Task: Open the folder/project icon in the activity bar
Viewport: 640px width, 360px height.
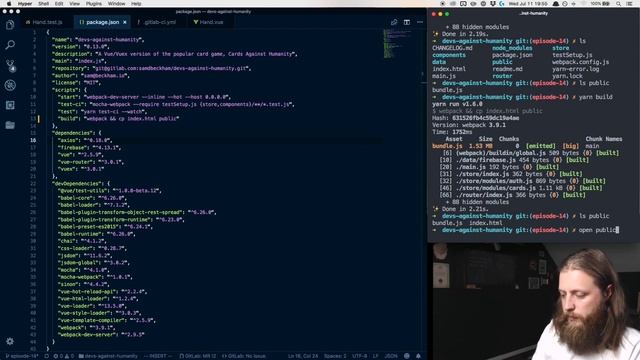Action: tap(10, 124)
